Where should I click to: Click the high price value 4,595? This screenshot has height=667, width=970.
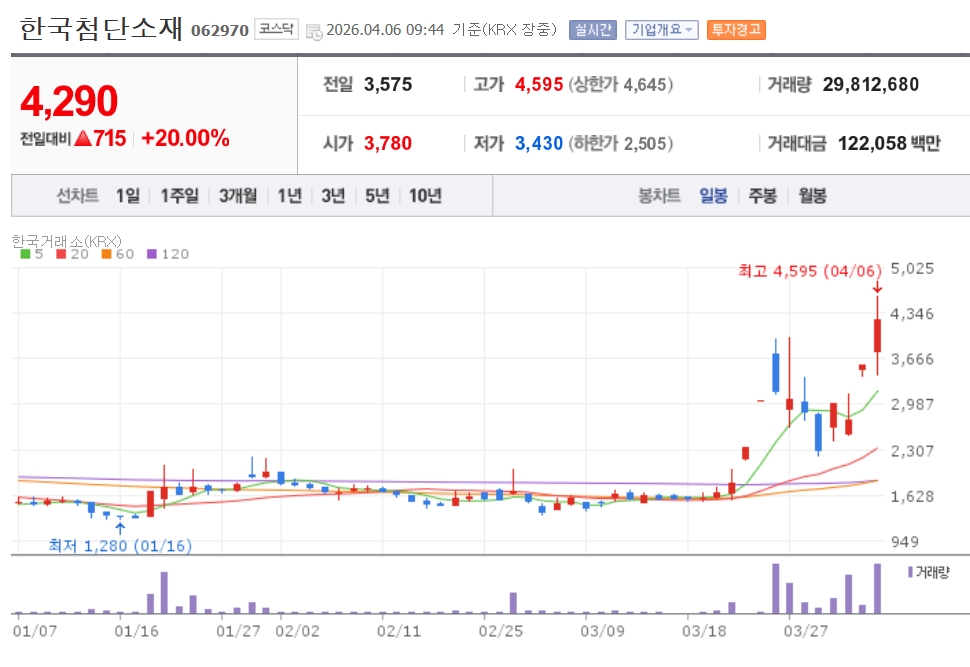(539, 85)
